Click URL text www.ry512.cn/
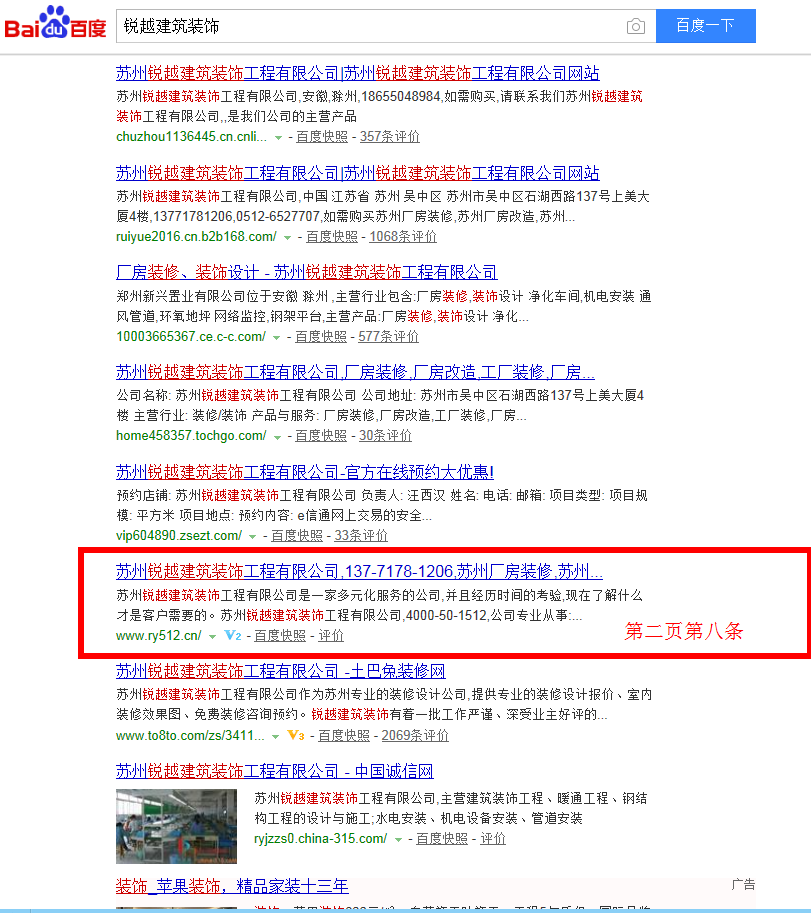This screenshot has height=913, width=811. pos(159,636)
